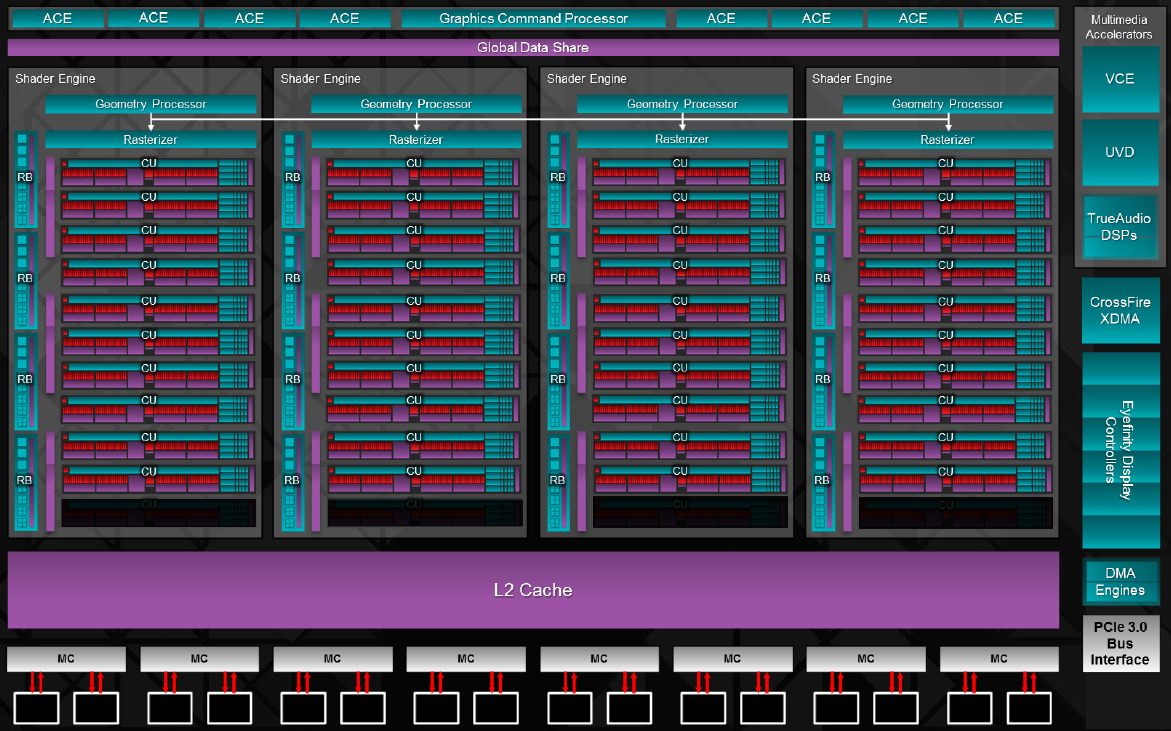Click the top RB block in second Shader Engine
Screen dimensions: 1171x731
point(293,179)
